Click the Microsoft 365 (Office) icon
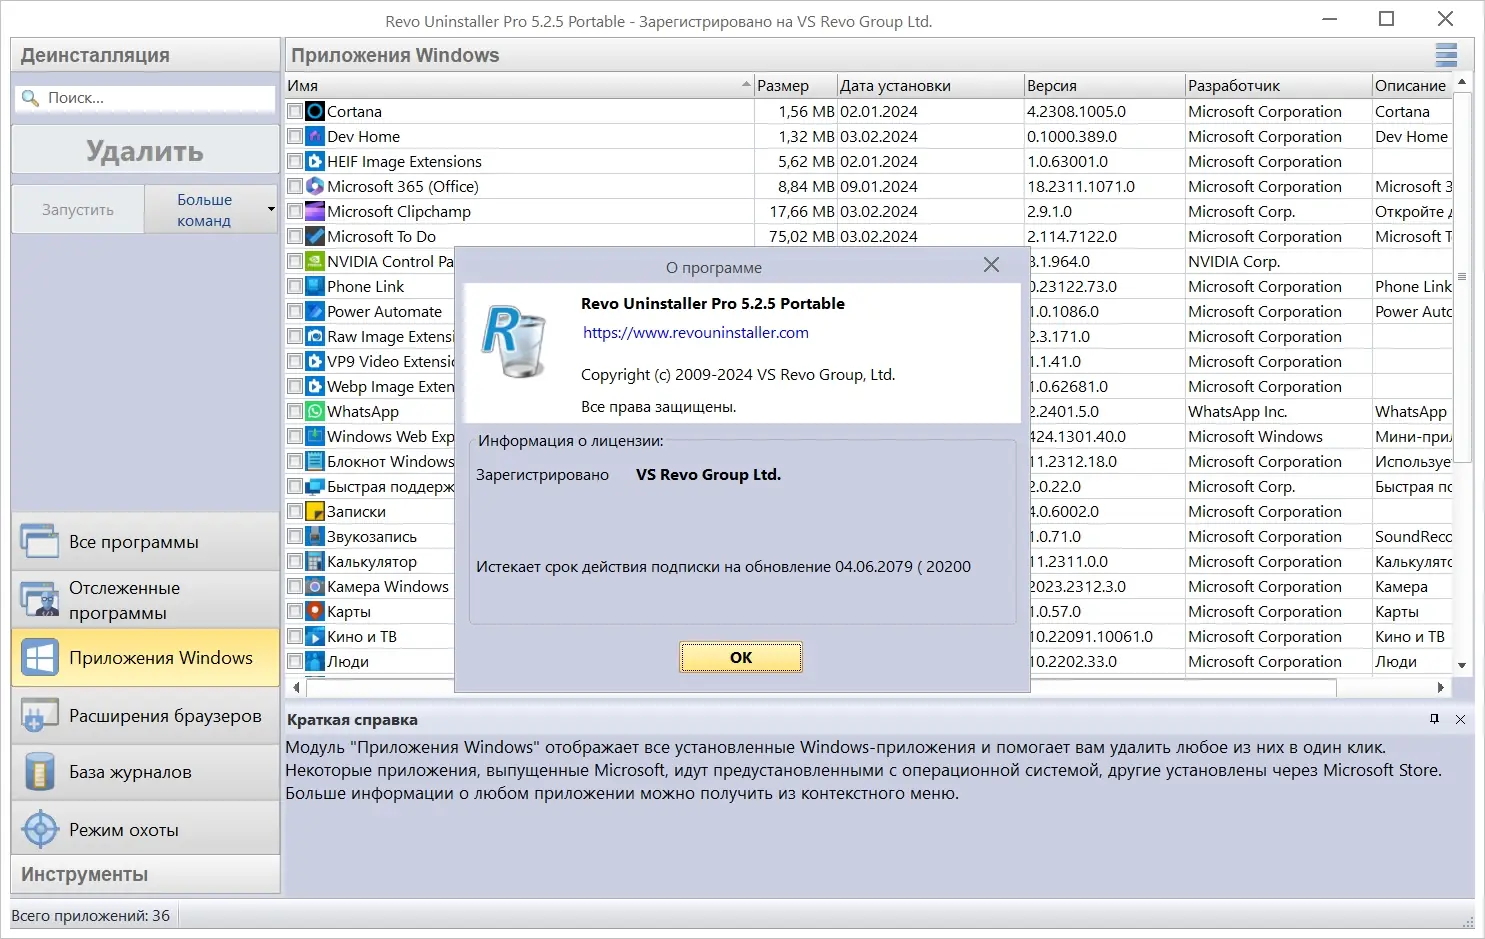The height and width of the screenshot is (939, 1485). point(315,186)
